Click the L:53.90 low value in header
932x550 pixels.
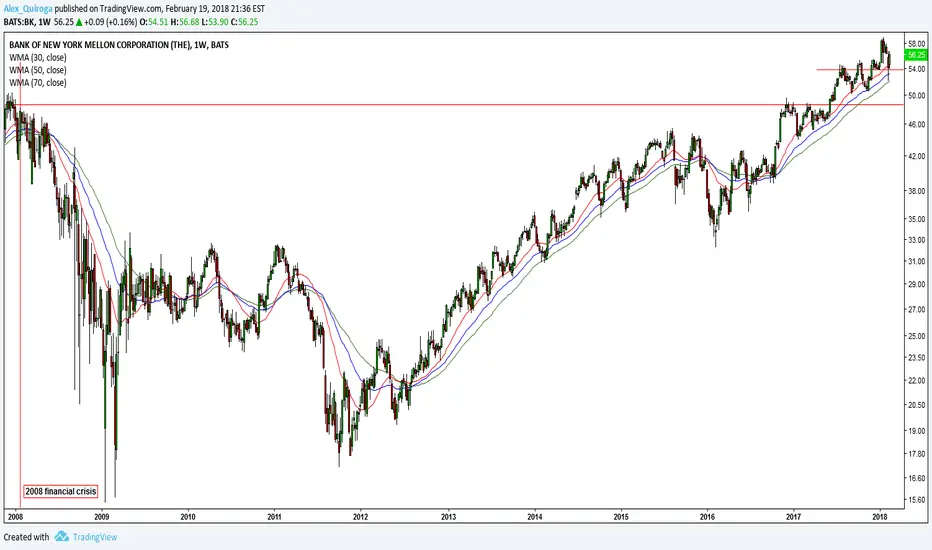pos(215,22)
